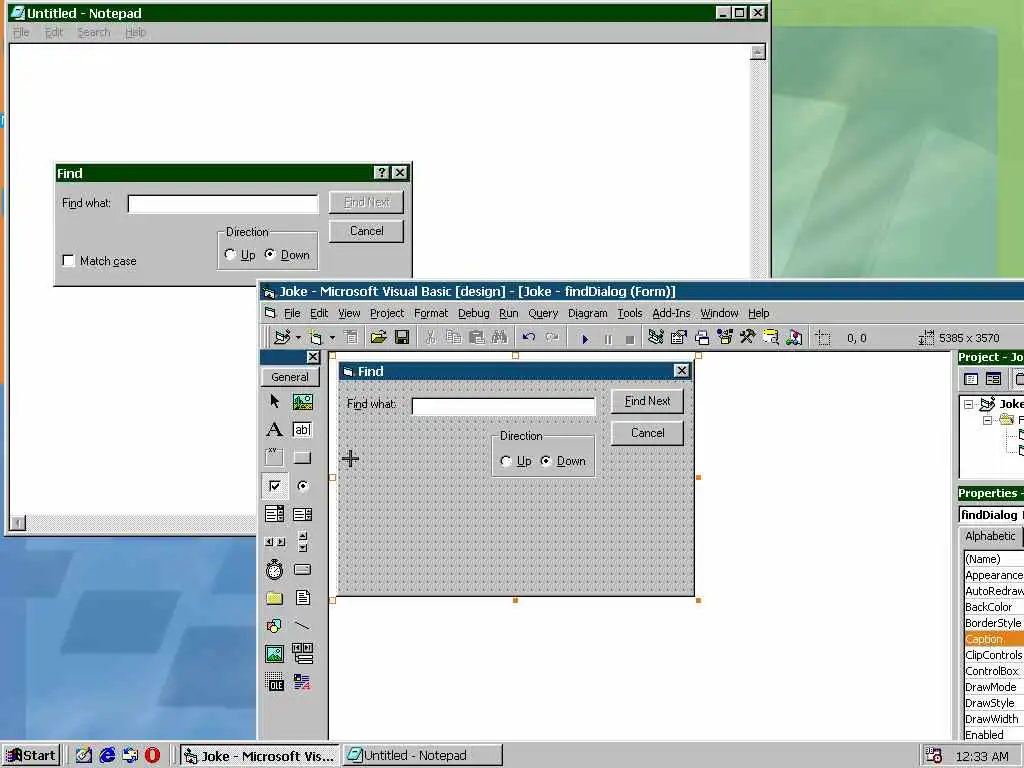The image size is (1024, 768).
Task: Select the CheckBox control tool
Action: tap(274, 486)
